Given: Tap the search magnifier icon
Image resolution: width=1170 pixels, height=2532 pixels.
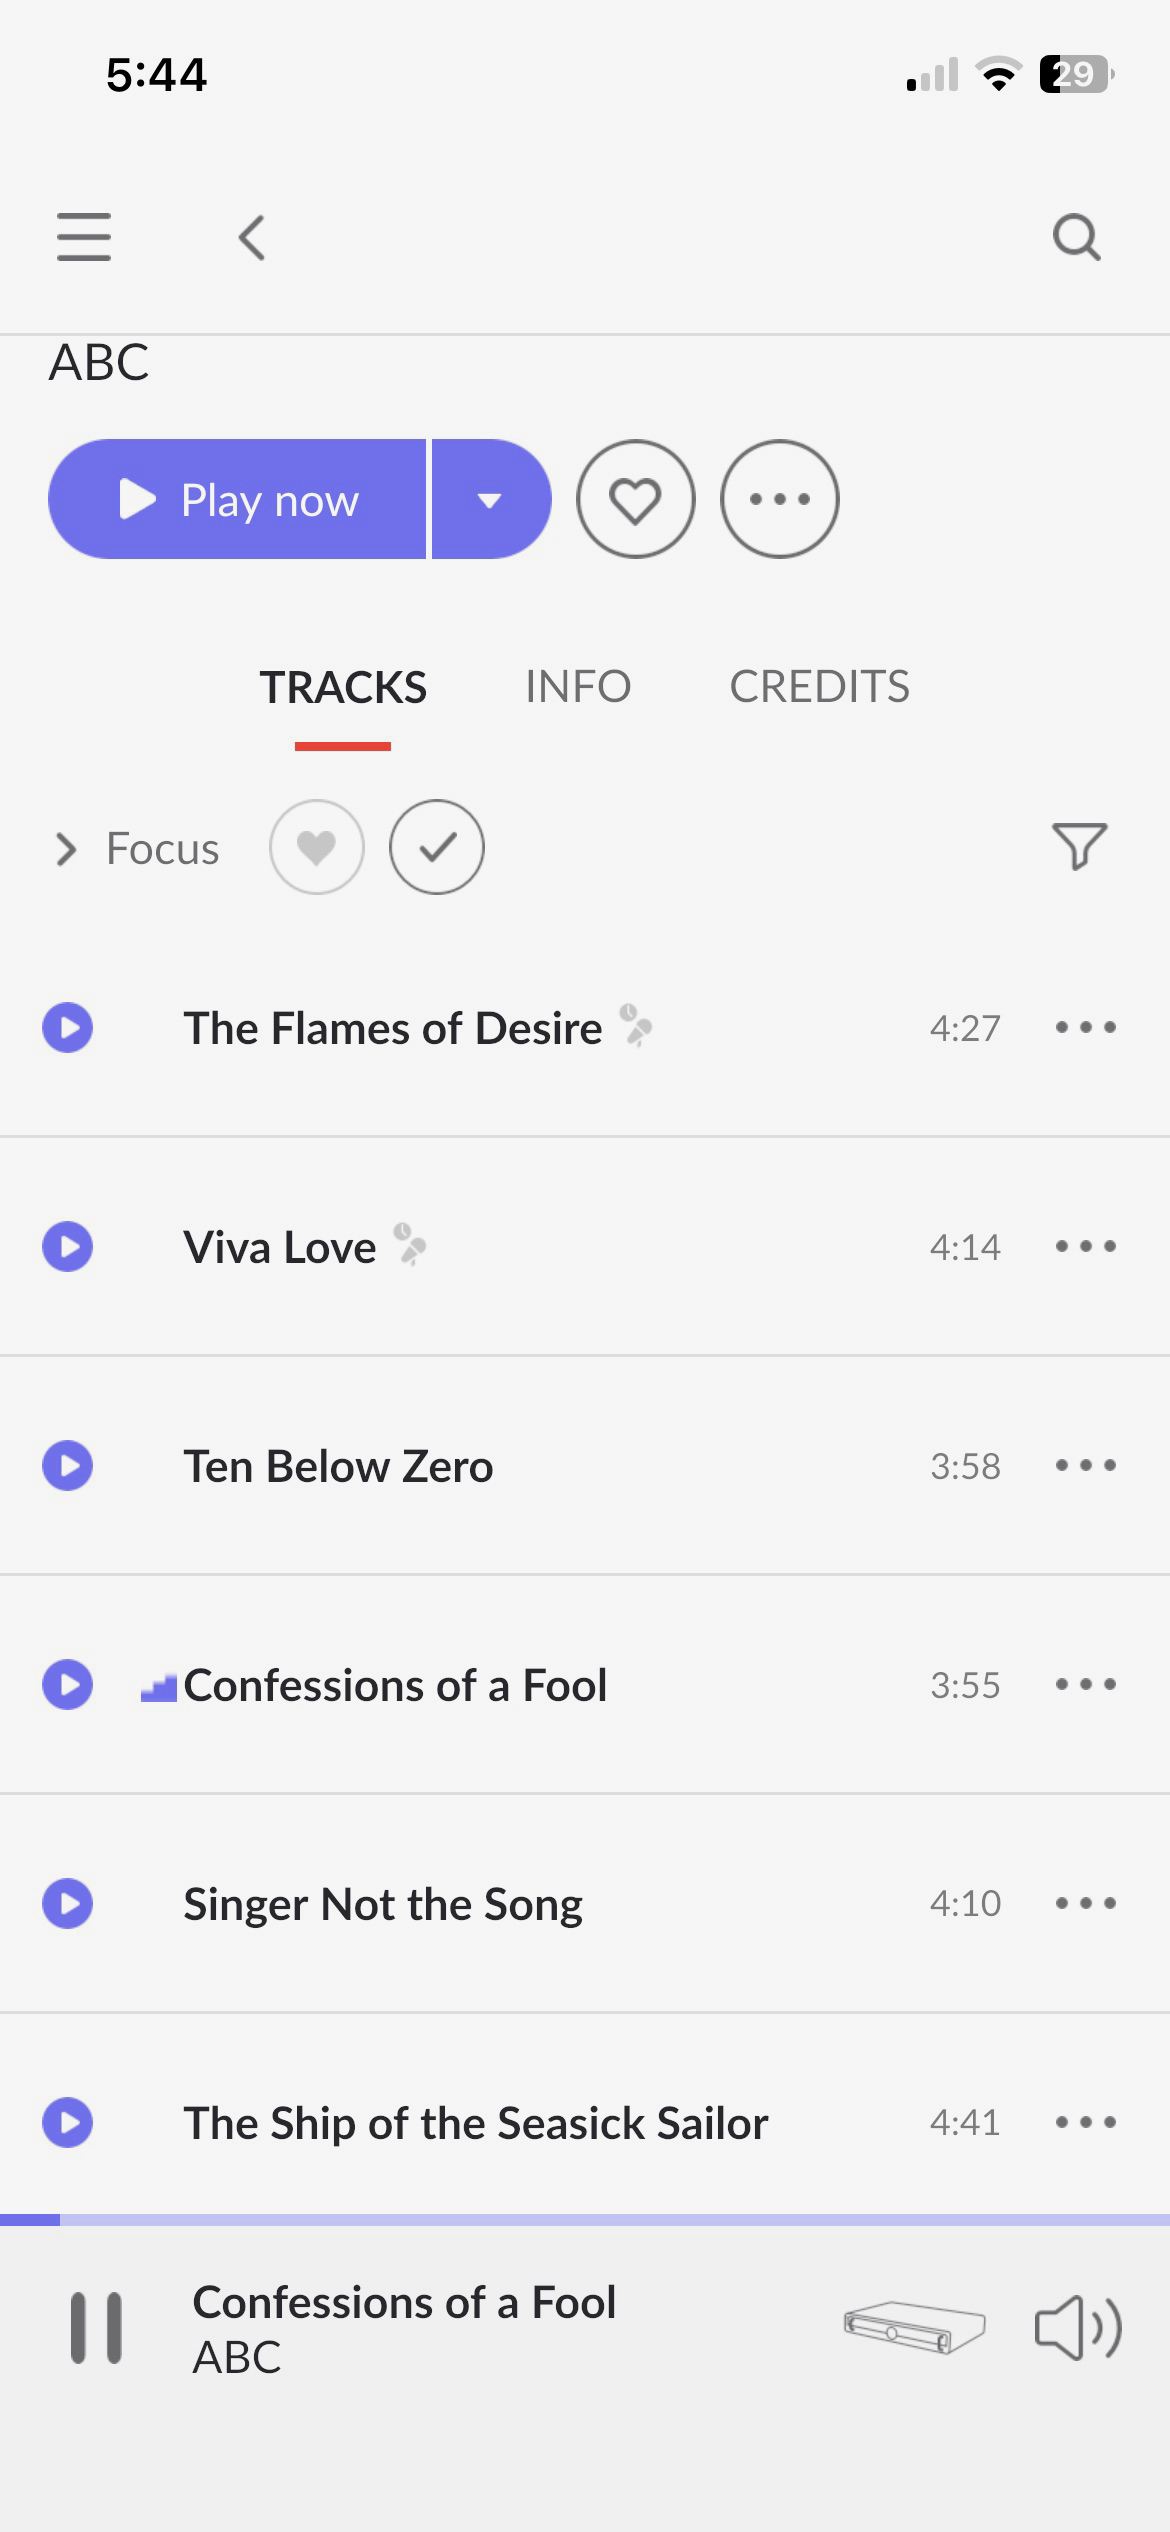Looking at the screenshot, I should click(1077, 238).
